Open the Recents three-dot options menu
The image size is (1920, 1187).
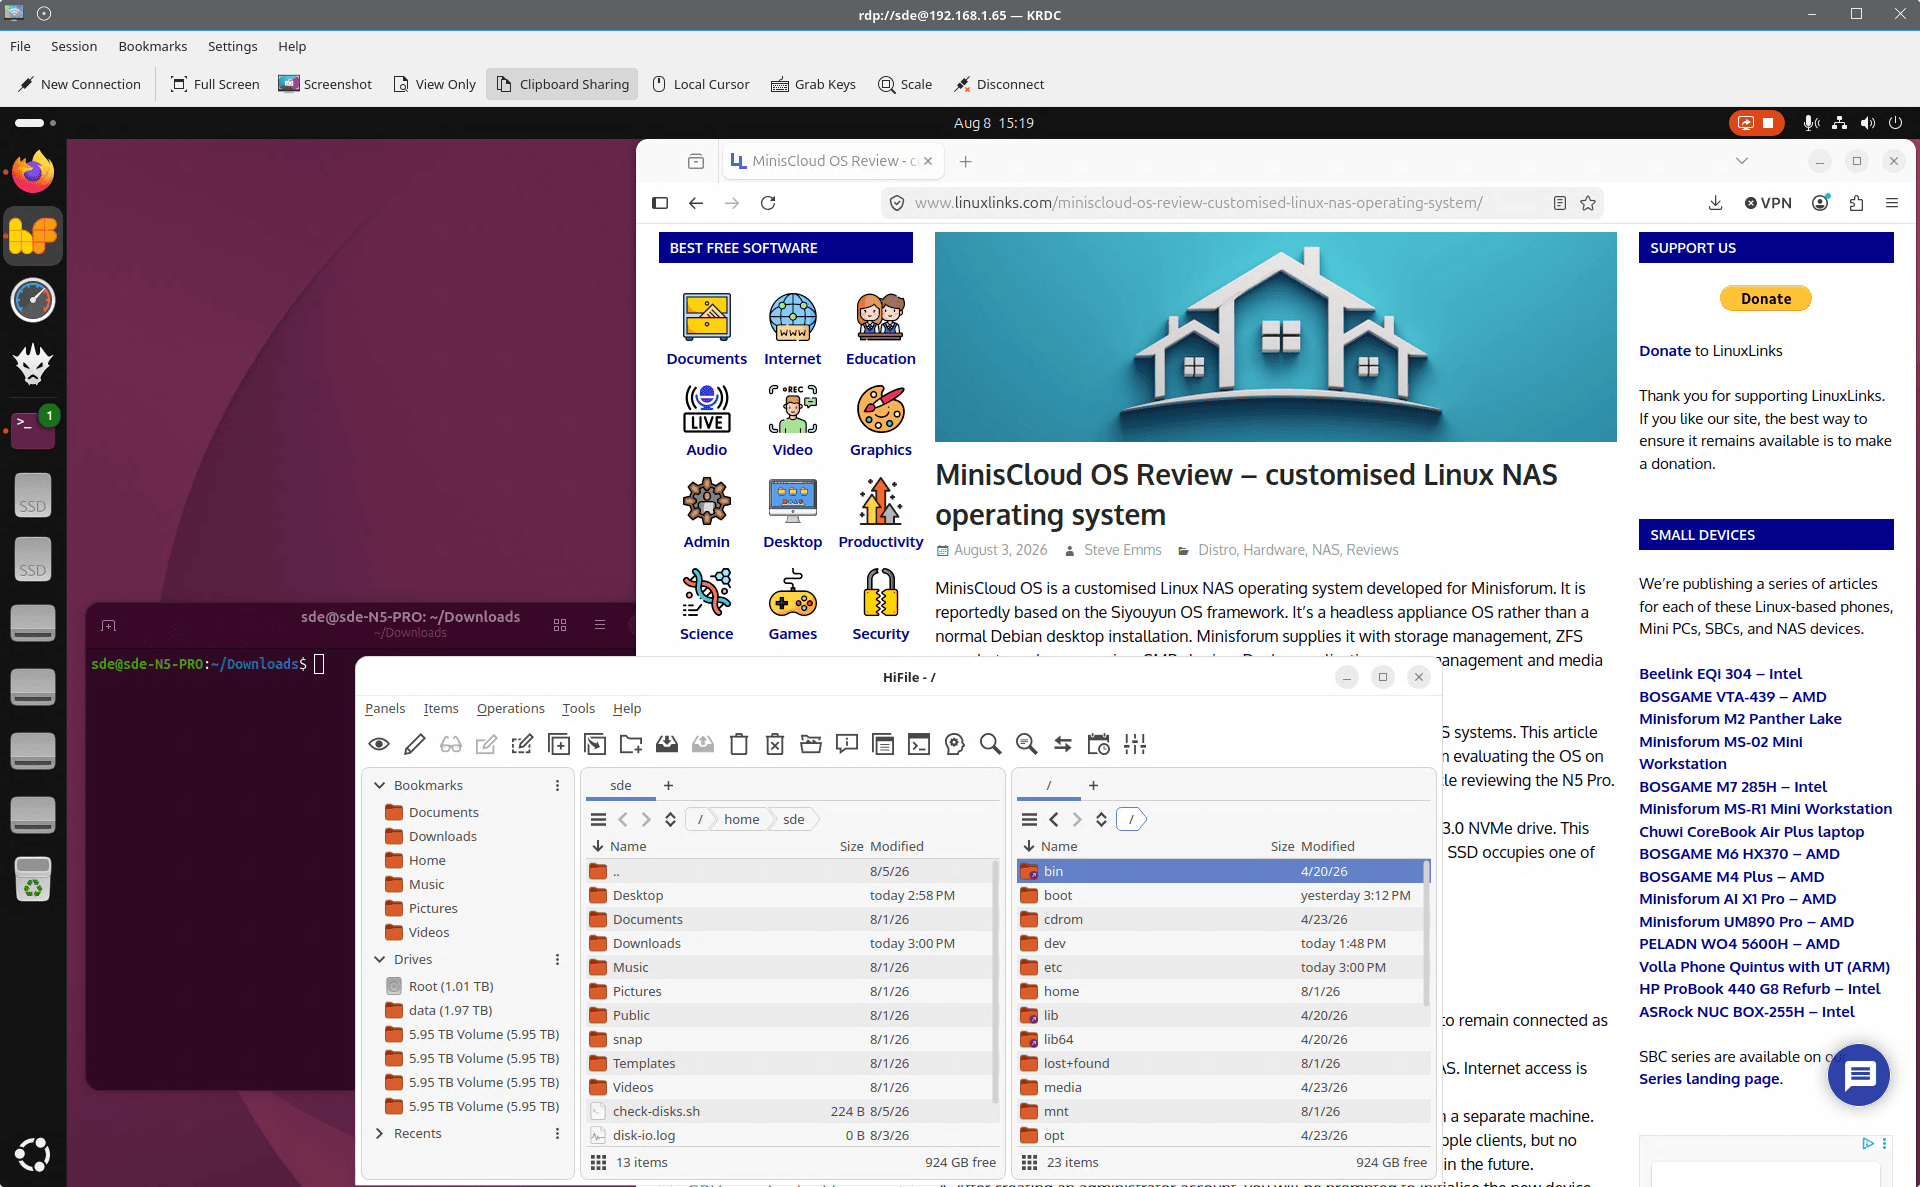coord(557,1133)
